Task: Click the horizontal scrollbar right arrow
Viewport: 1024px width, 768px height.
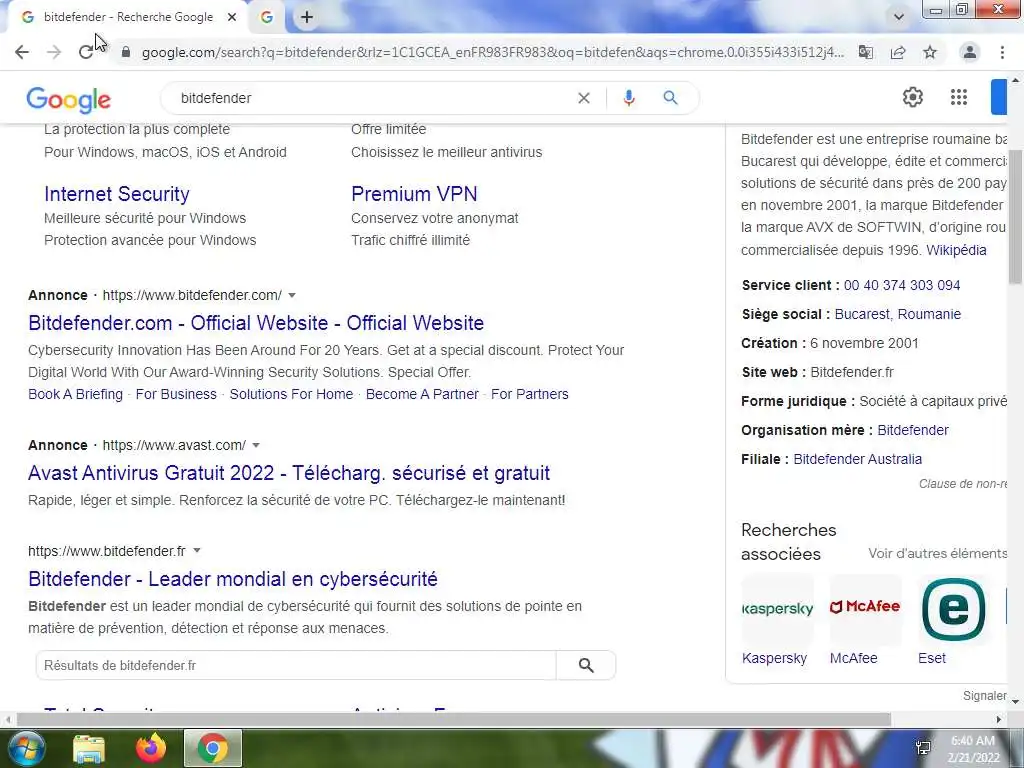Action: (999, 720)
